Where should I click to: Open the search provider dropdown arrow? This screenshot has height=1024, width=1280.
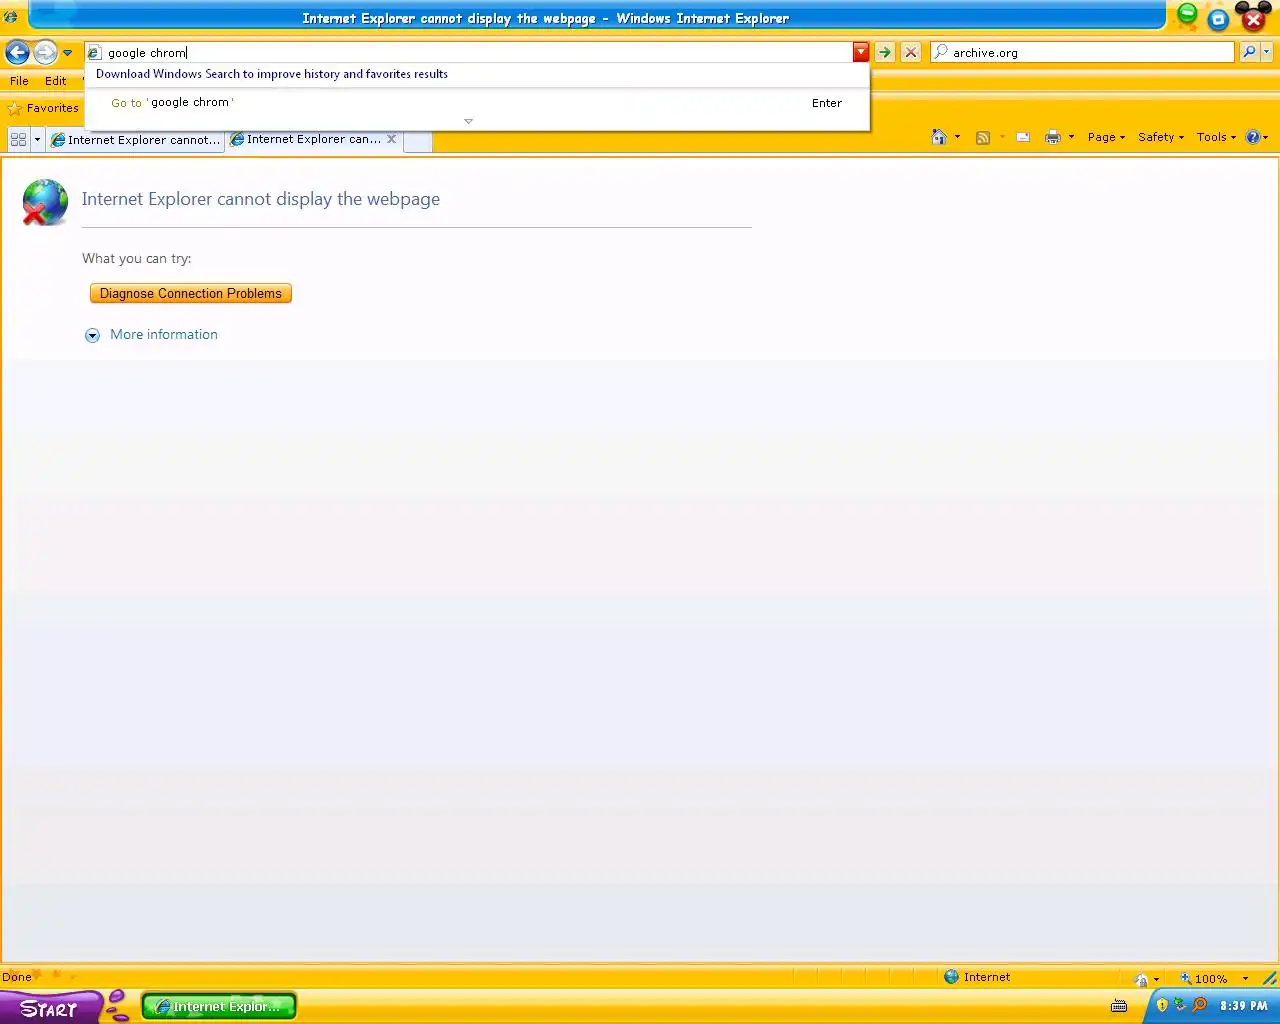pyautogui.click(x=1266, y=53)
